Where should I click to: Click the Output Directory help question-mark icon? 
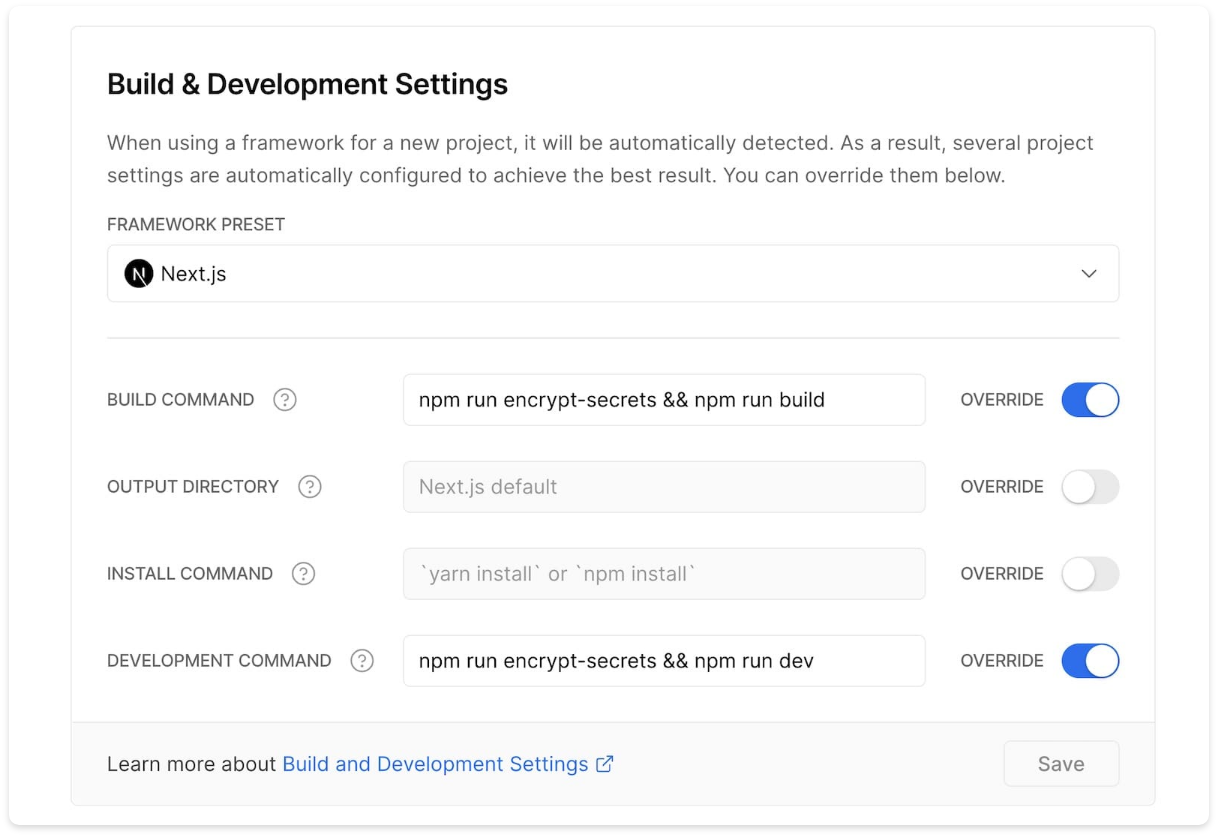click(310, 487)
